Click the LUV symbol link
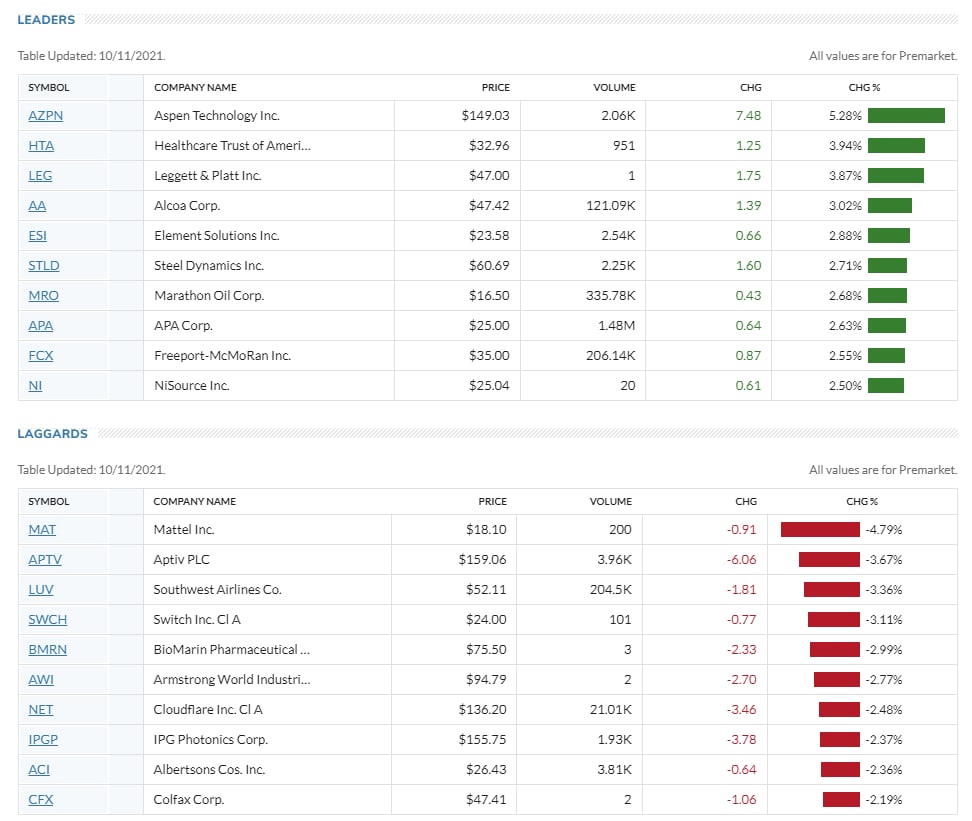Viewport: 972px width, 821px height. [40, 589]
